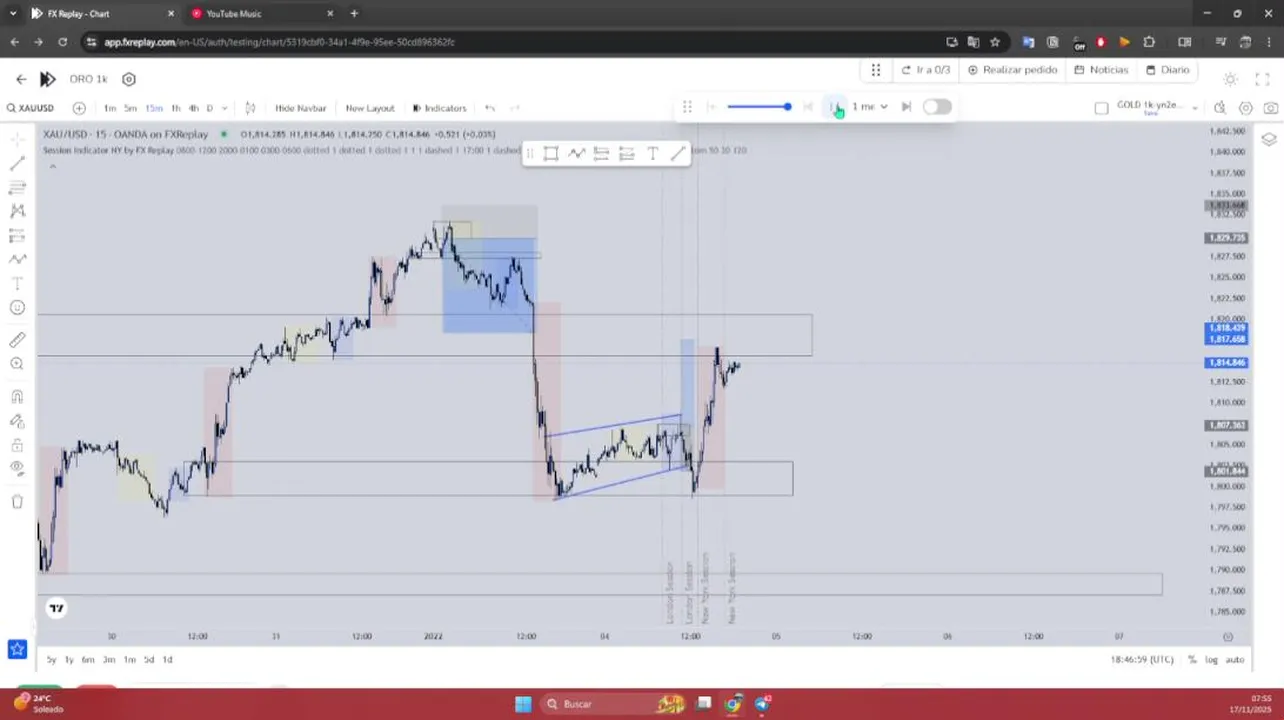Click Ir a 0/3 button
This screenshot has height=720, width=1284.
[x=925, y=70]
